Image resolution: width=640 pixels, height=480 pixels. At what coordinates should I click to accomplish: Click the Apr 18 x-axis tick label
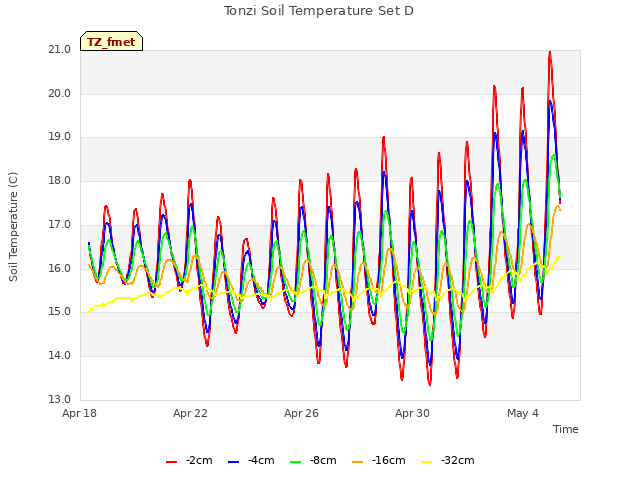click(x=79, y=413)
